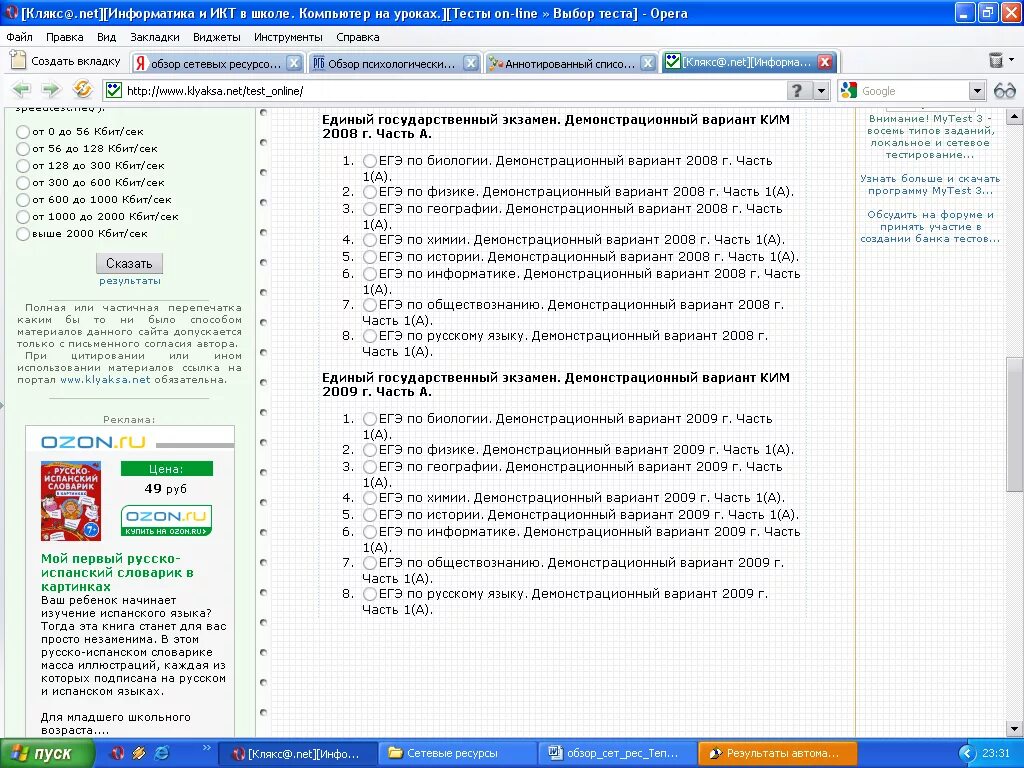The image size is (1024, 768).
Task: Open the Инструменты menu
Action: tap(288, 37)
